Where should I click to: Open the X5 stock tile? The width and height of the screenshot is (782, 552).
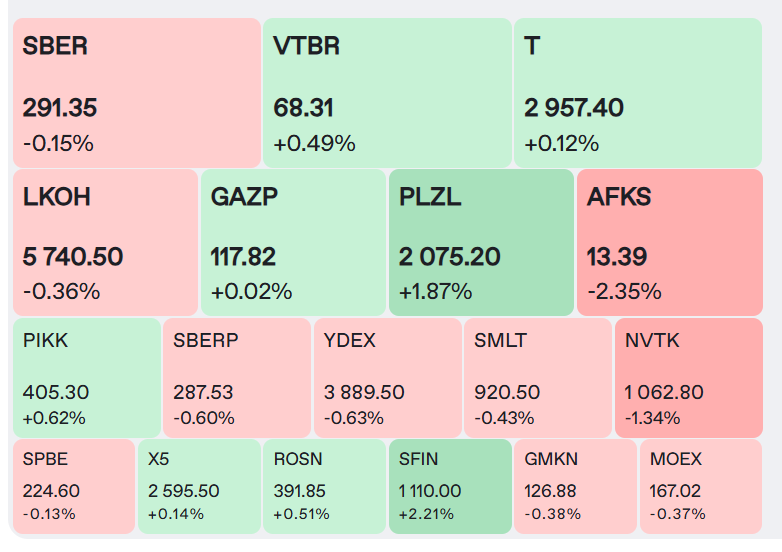tap(199, 486)
